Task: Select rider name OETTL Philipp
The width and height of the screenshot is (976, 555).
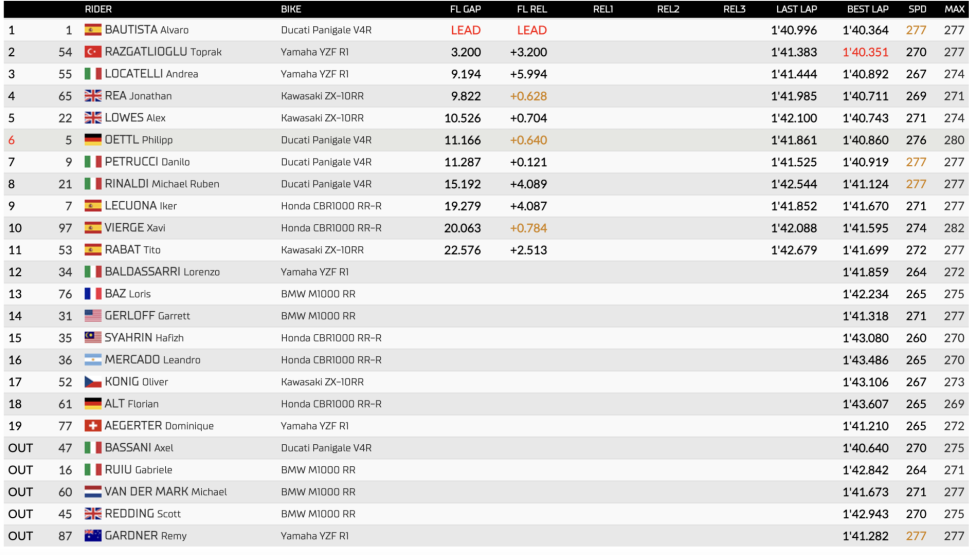Action: pyautogui.click(x=139, y=140)
